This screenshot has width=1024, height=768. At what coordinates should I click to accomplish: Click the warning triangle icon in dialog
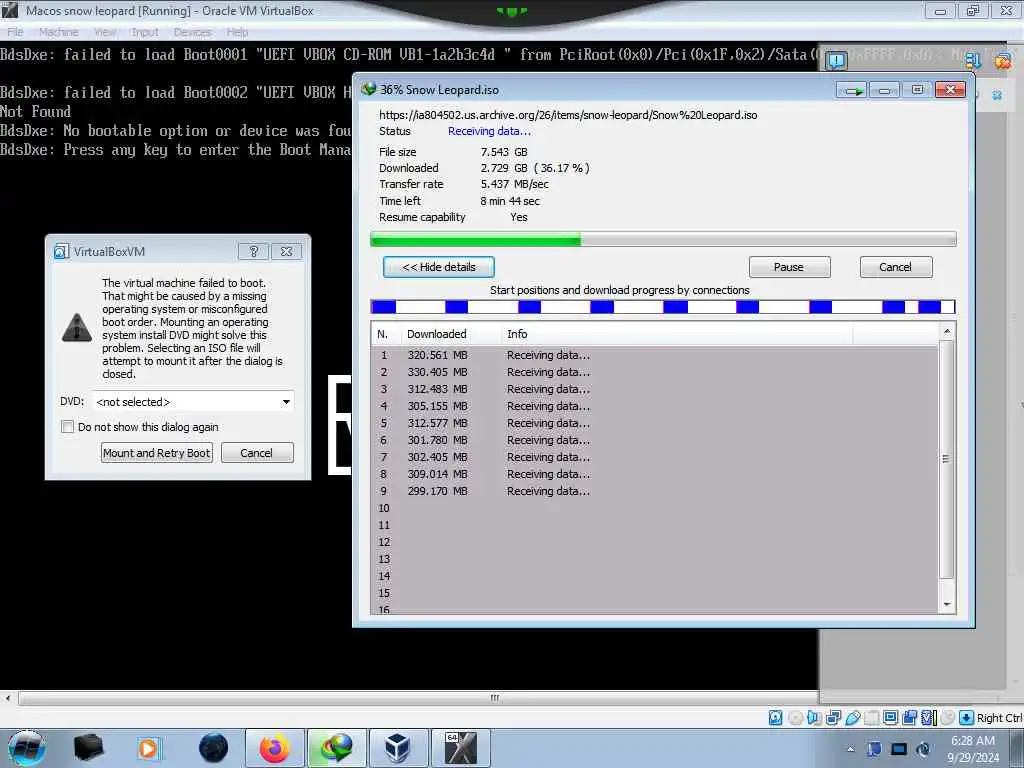pos(77,328)
